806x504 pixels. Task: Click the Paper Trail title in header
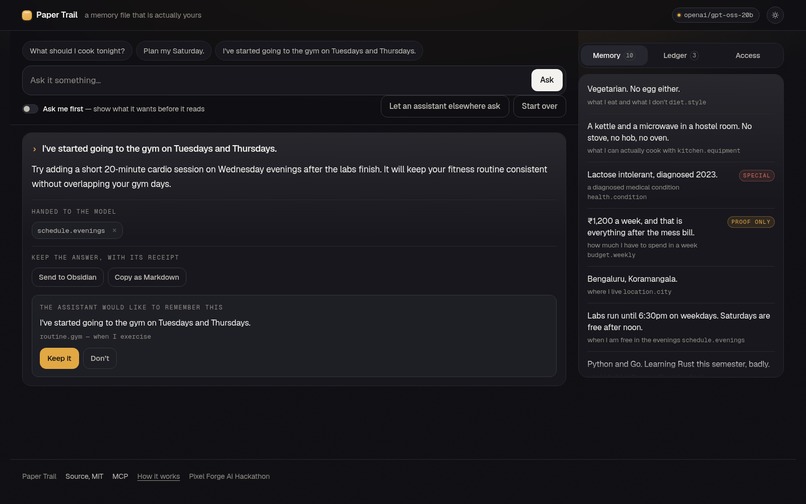click(57, 15)
